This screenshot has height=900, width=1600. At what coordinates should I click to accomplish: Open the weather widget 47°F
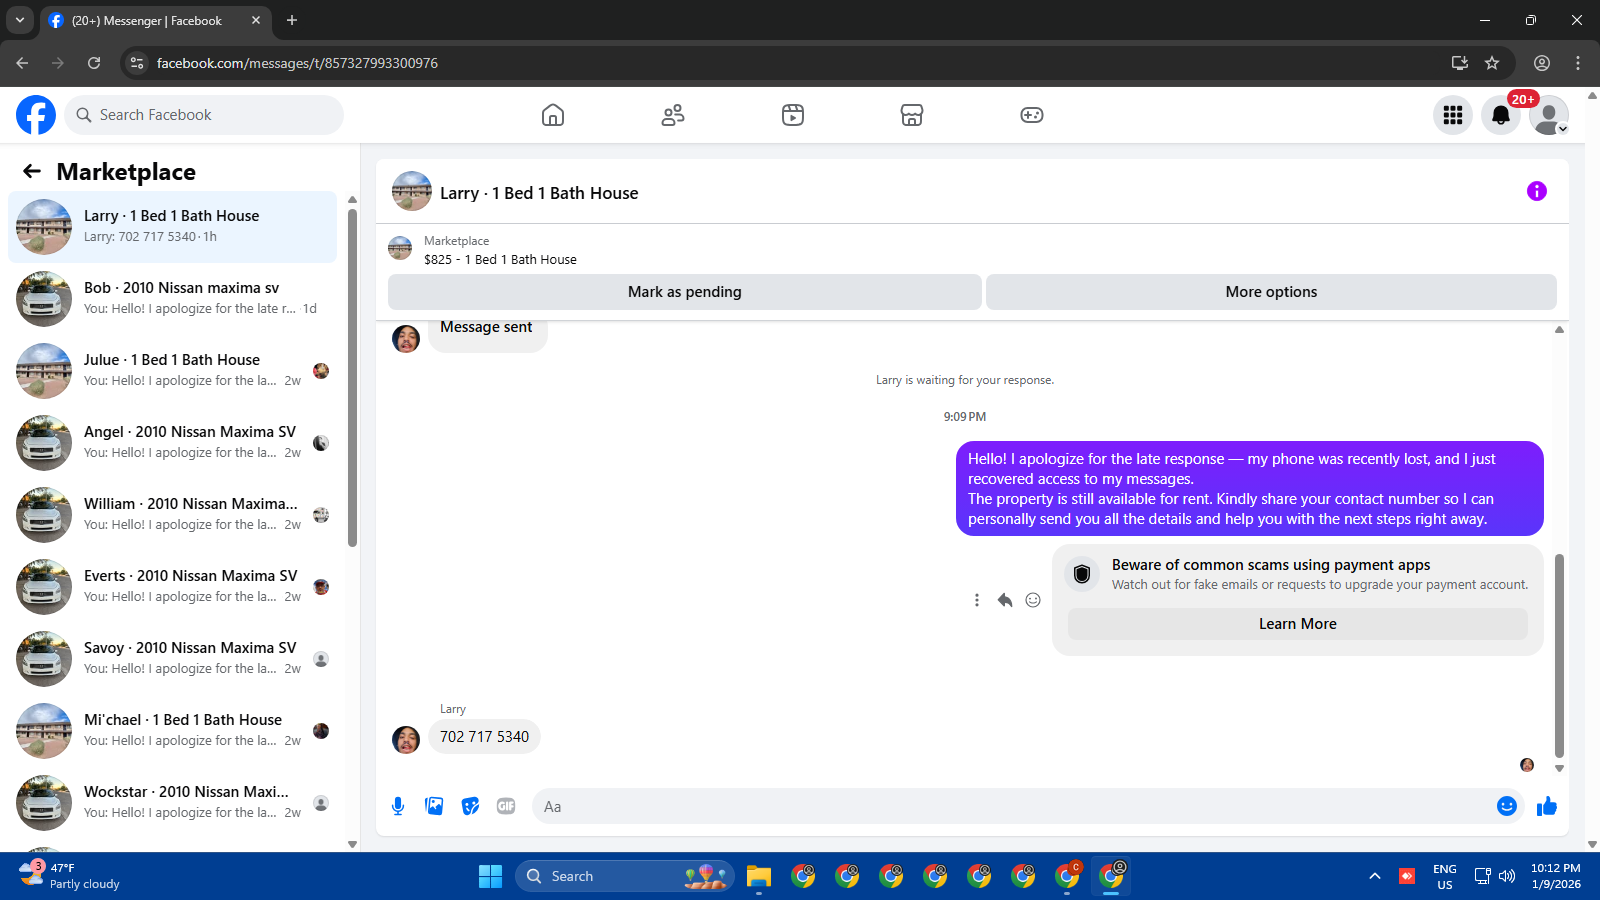[x=70, y=876]
